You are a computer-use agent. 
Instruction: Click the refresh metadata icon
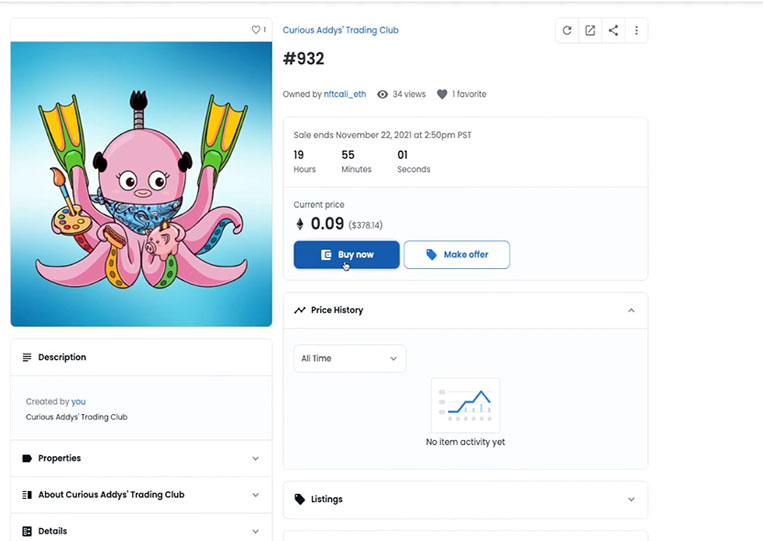pyautogui.click(x=567, y=31)
